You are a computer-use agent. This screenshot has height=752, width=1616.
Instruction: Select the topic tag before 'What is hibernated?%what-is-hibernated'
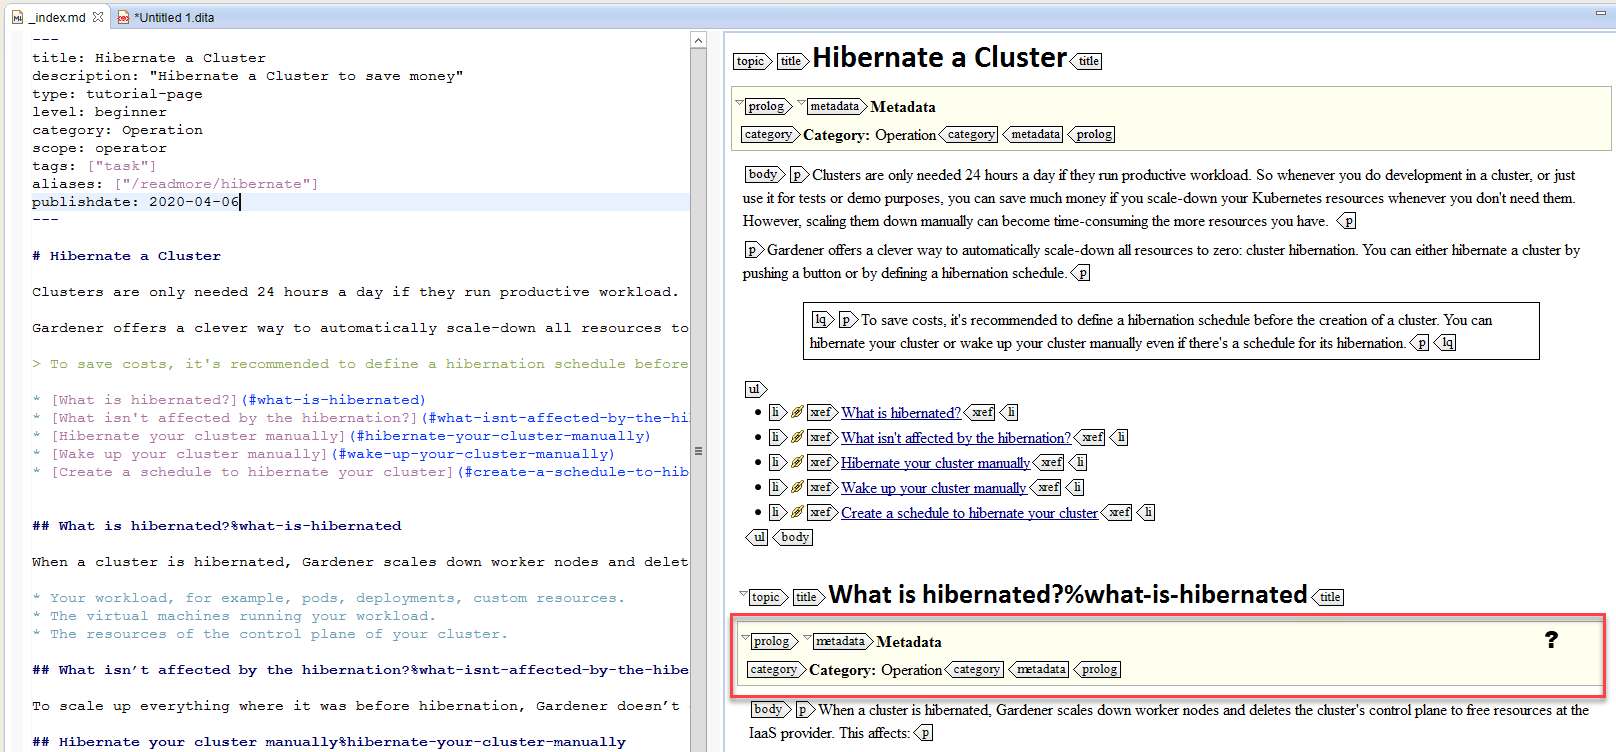tap(768, 597)
